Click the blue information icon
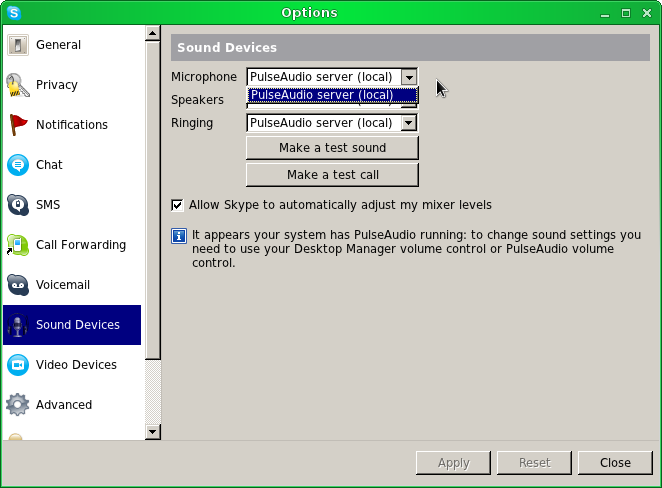This screenshot has height=488, width=662. point(179,236)
